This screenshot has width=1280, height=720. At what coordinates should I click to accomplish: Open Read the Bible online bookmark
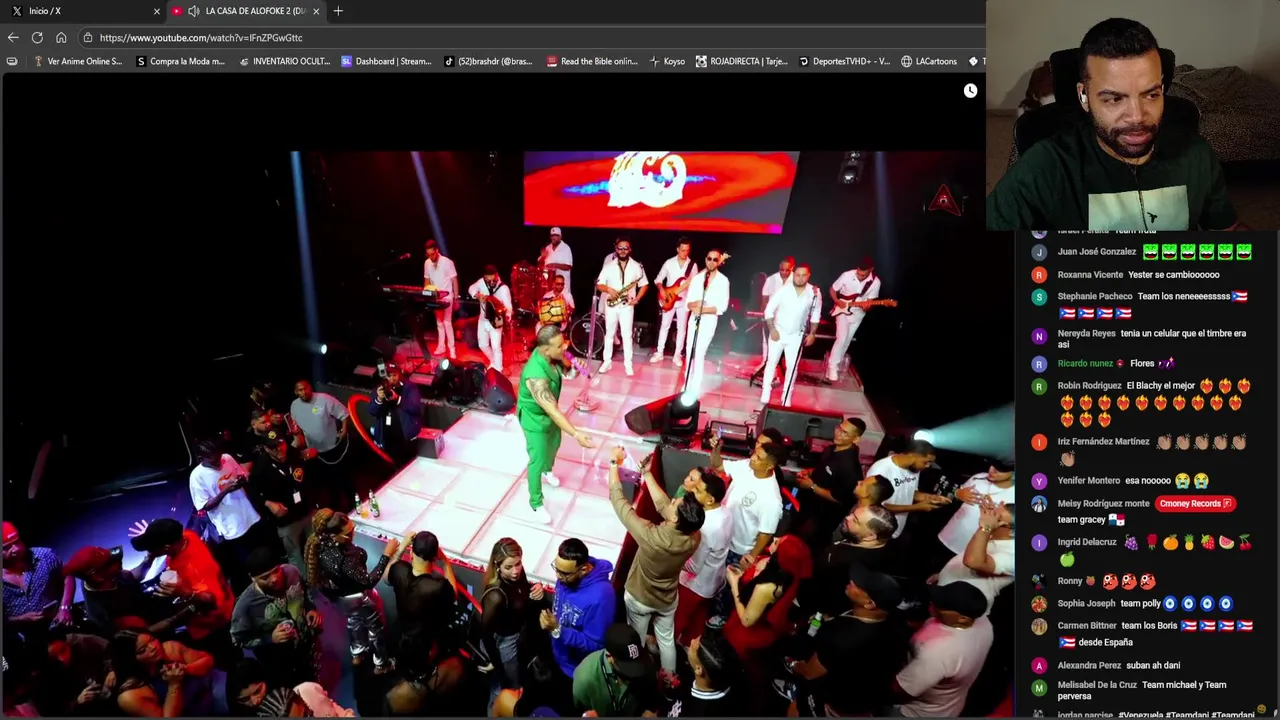click(x=592, y=61)
